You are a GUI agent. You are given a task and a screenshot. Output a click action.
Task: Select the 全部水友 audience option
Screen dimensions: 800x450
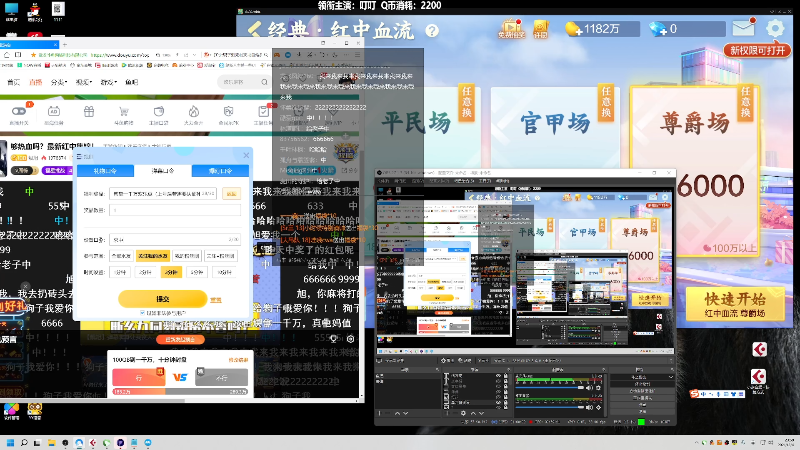pos(121,256)
